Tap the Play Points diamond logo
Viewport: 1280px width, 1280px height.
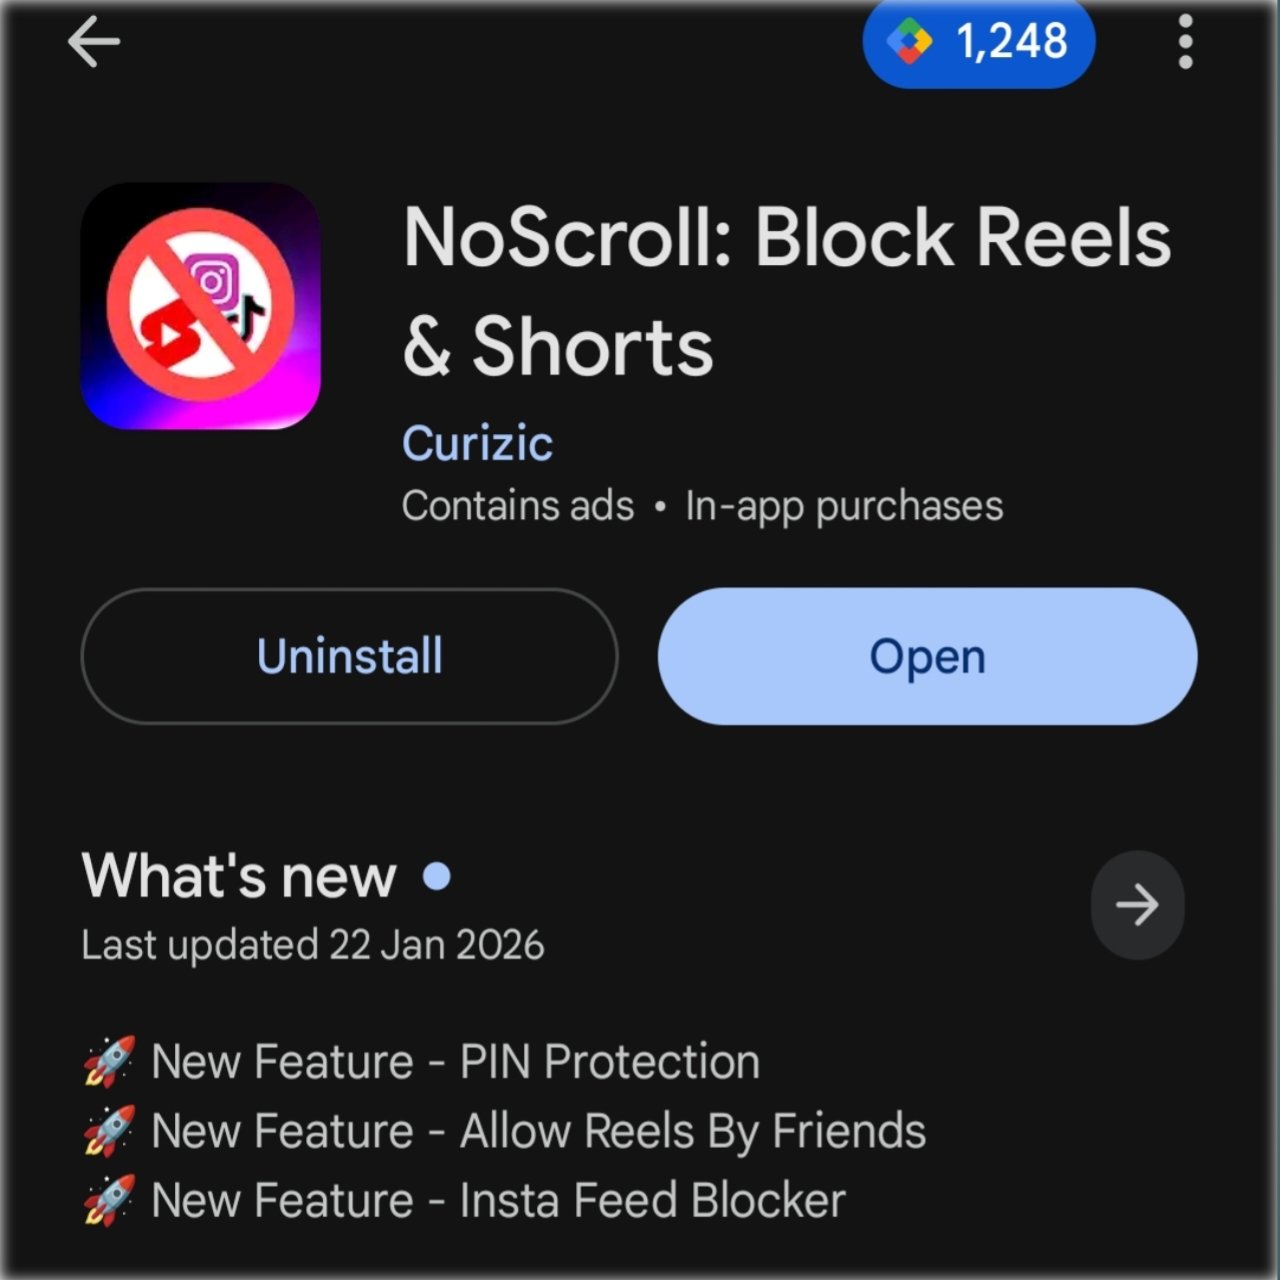pos(909,42)
